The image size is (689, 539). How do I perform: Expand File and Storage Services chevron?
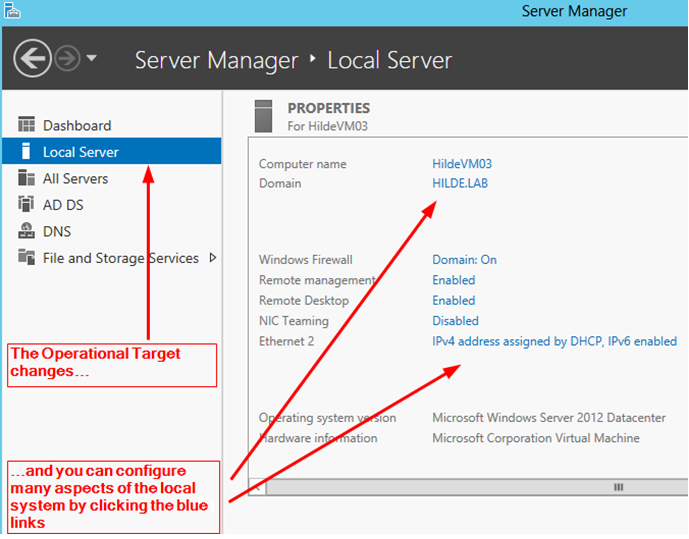(213, 257)
